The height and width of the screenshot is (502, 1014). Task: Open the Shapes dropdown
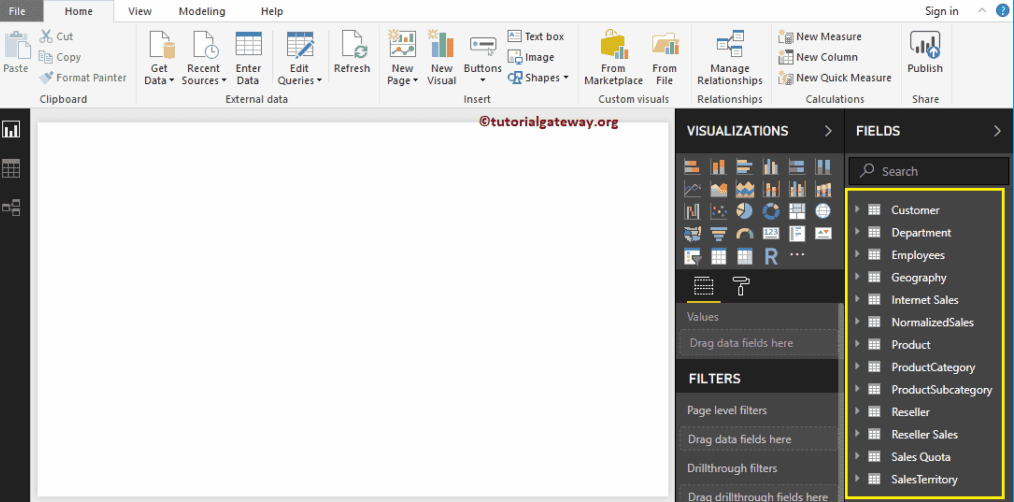pyautogui.click(x=538, y=78)
